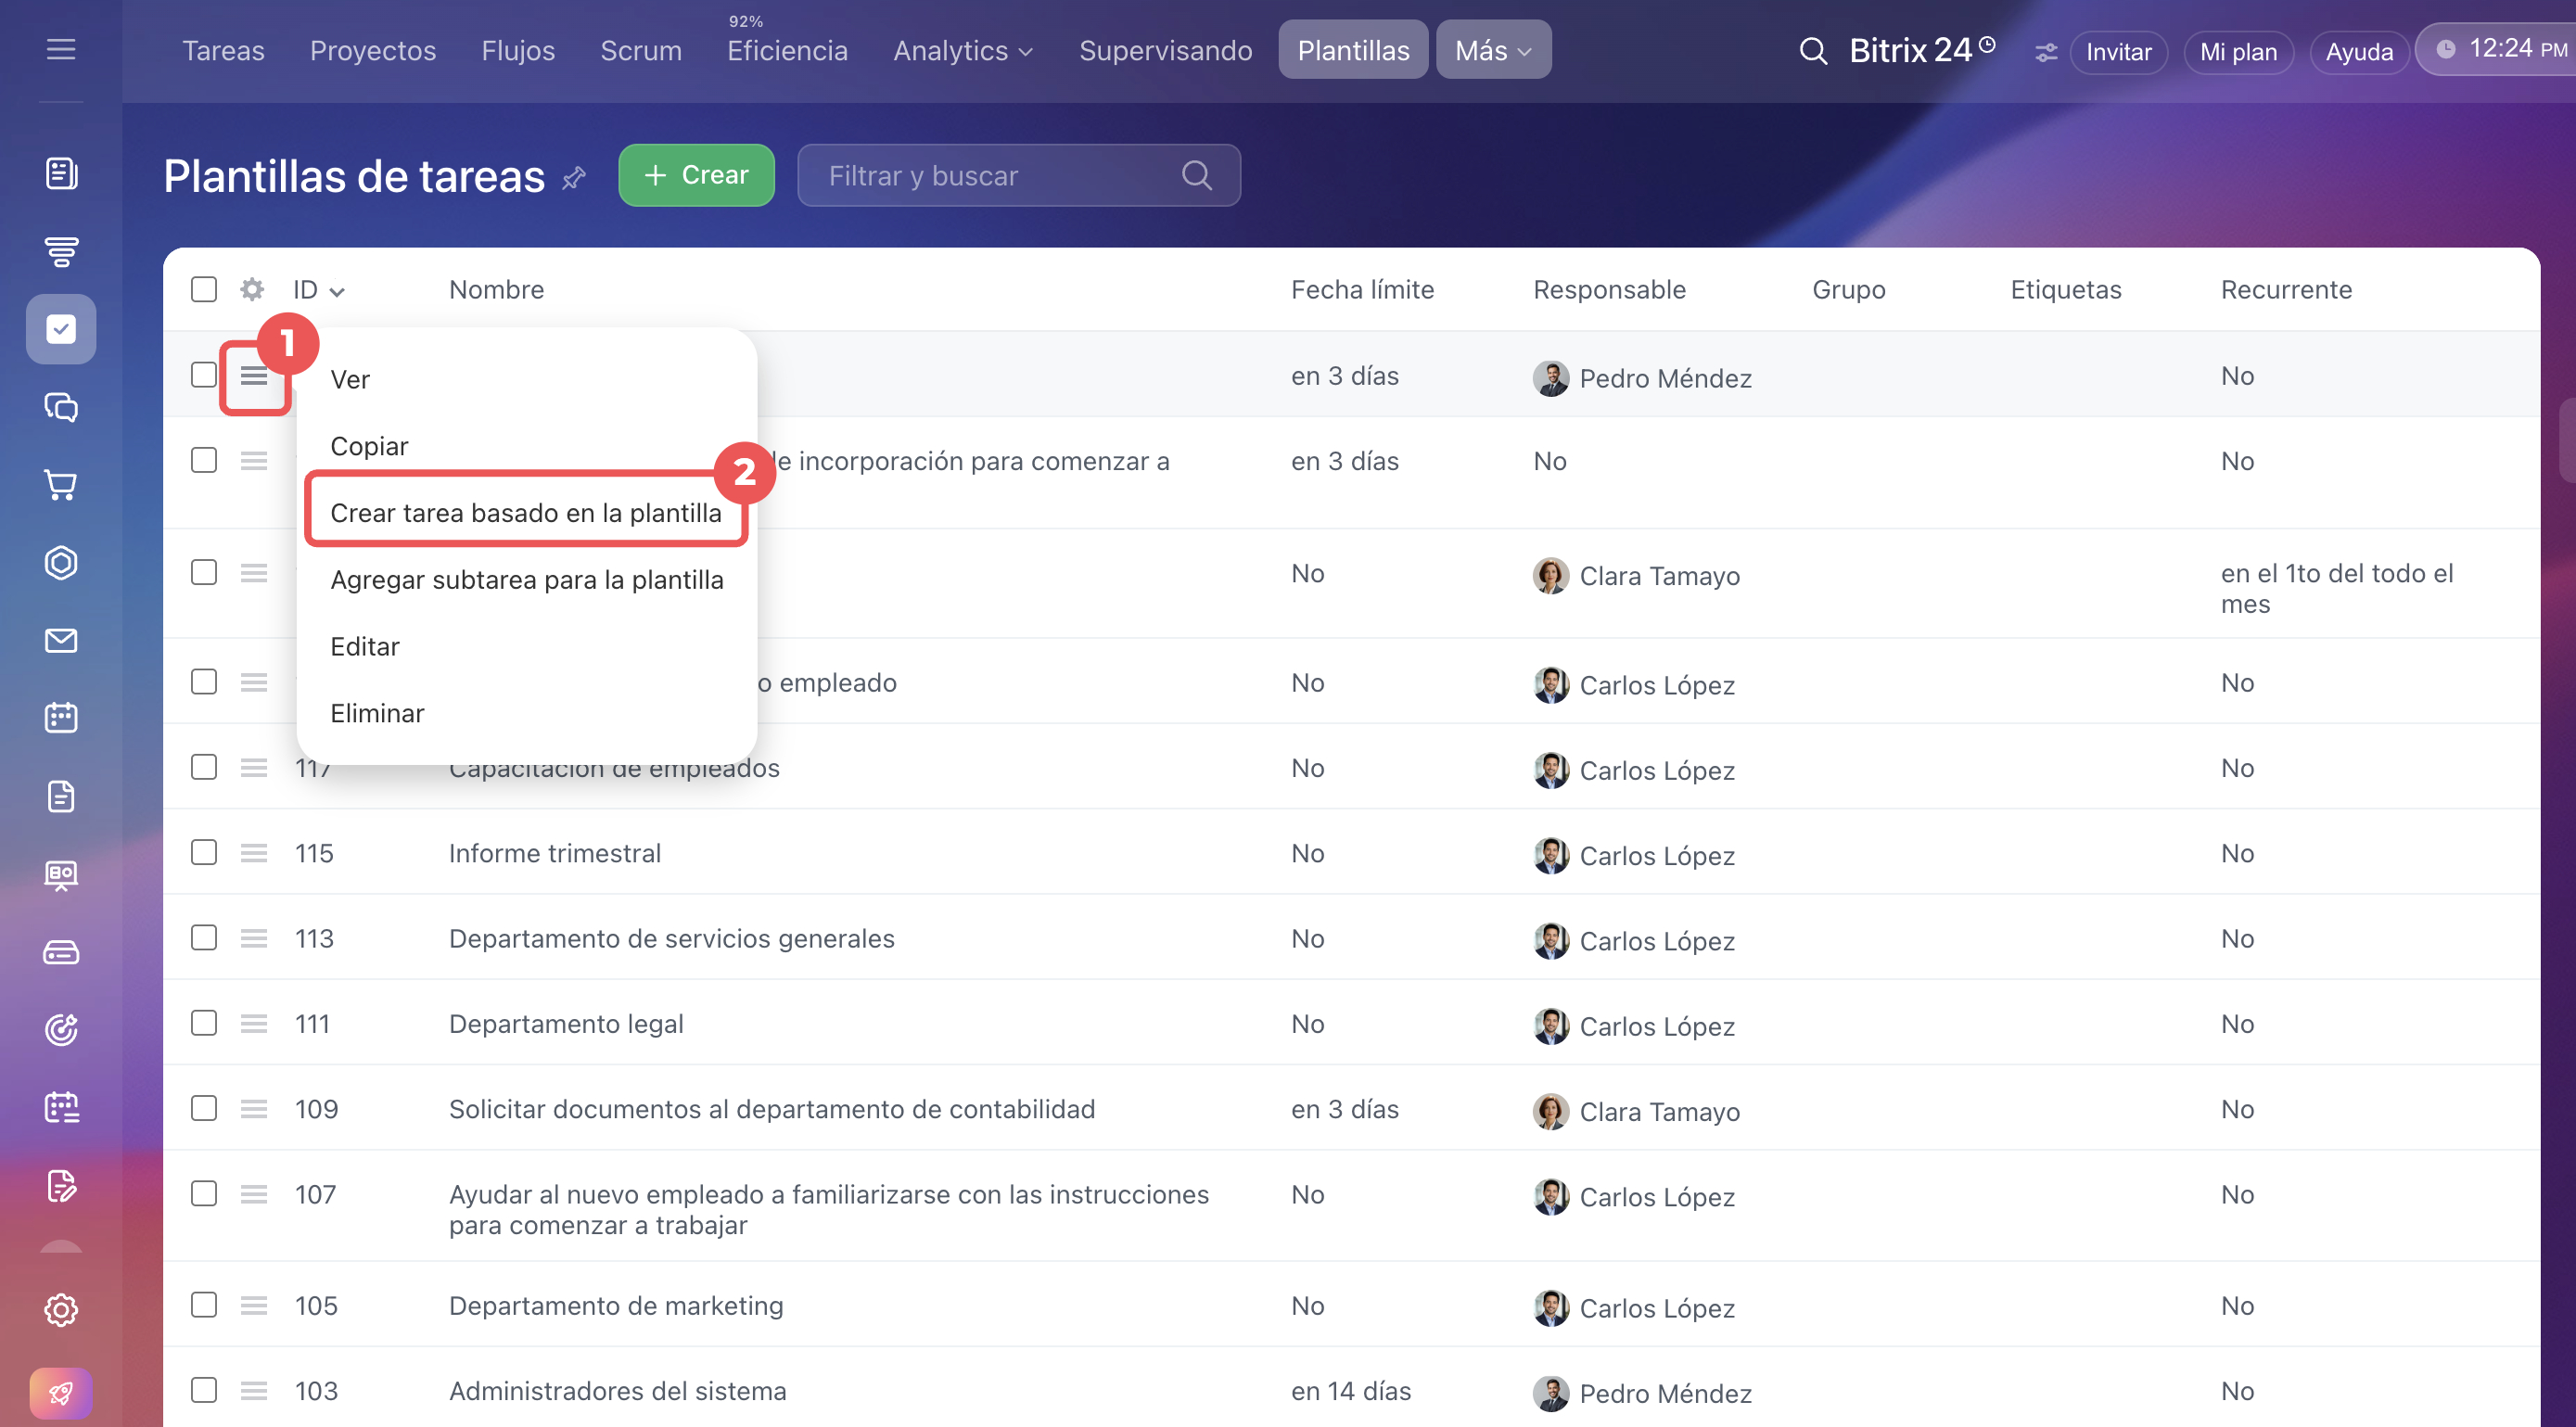Open Departamento de marketing template
The height and width of the screenshot is (1427, 2576).
616,1306
